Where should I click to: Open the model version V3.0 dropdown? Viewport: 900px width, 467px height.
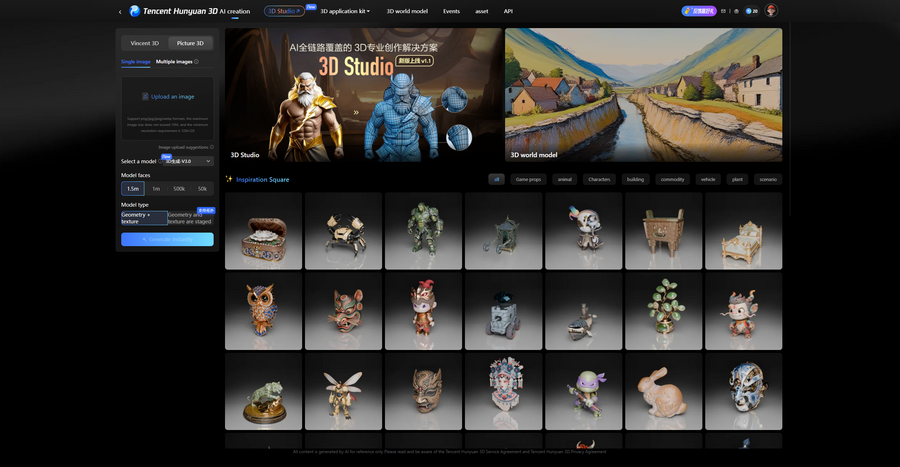(188, 161)
